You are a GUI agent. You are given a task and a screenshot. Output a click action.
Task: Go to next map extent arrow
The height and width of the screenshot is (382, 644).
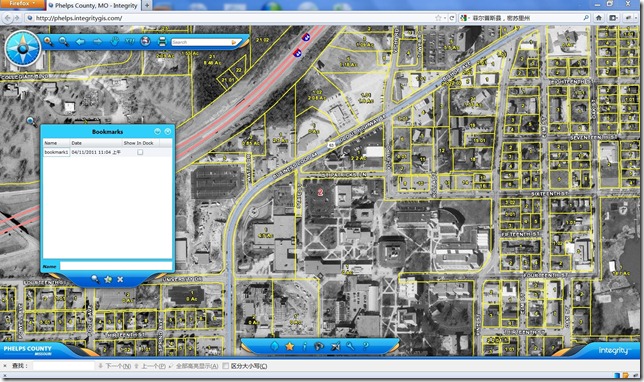click(x=97, y=41)
